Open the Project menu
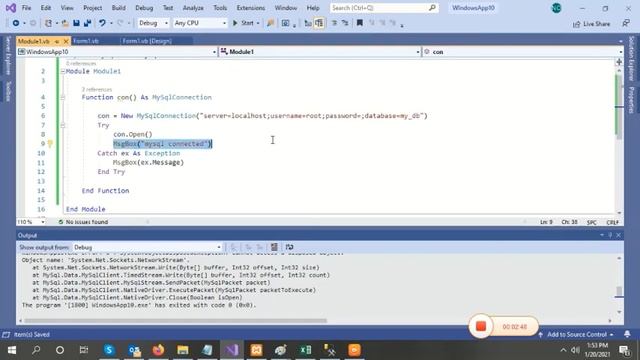Image resolution: width=640 pixels, height=360 pixels. pos(93,8)
